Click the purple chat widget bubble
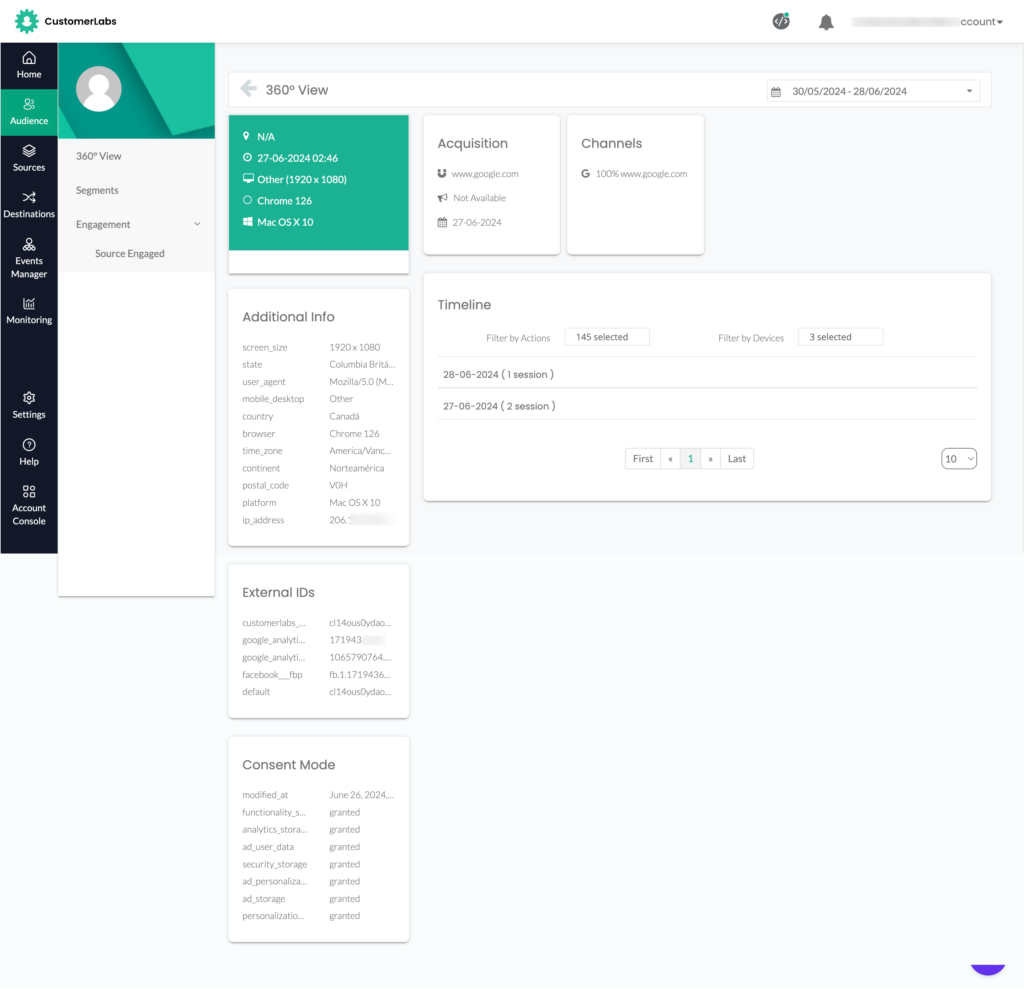The height and width of the screenshot is (989, 1024). (x=987, y=970)
